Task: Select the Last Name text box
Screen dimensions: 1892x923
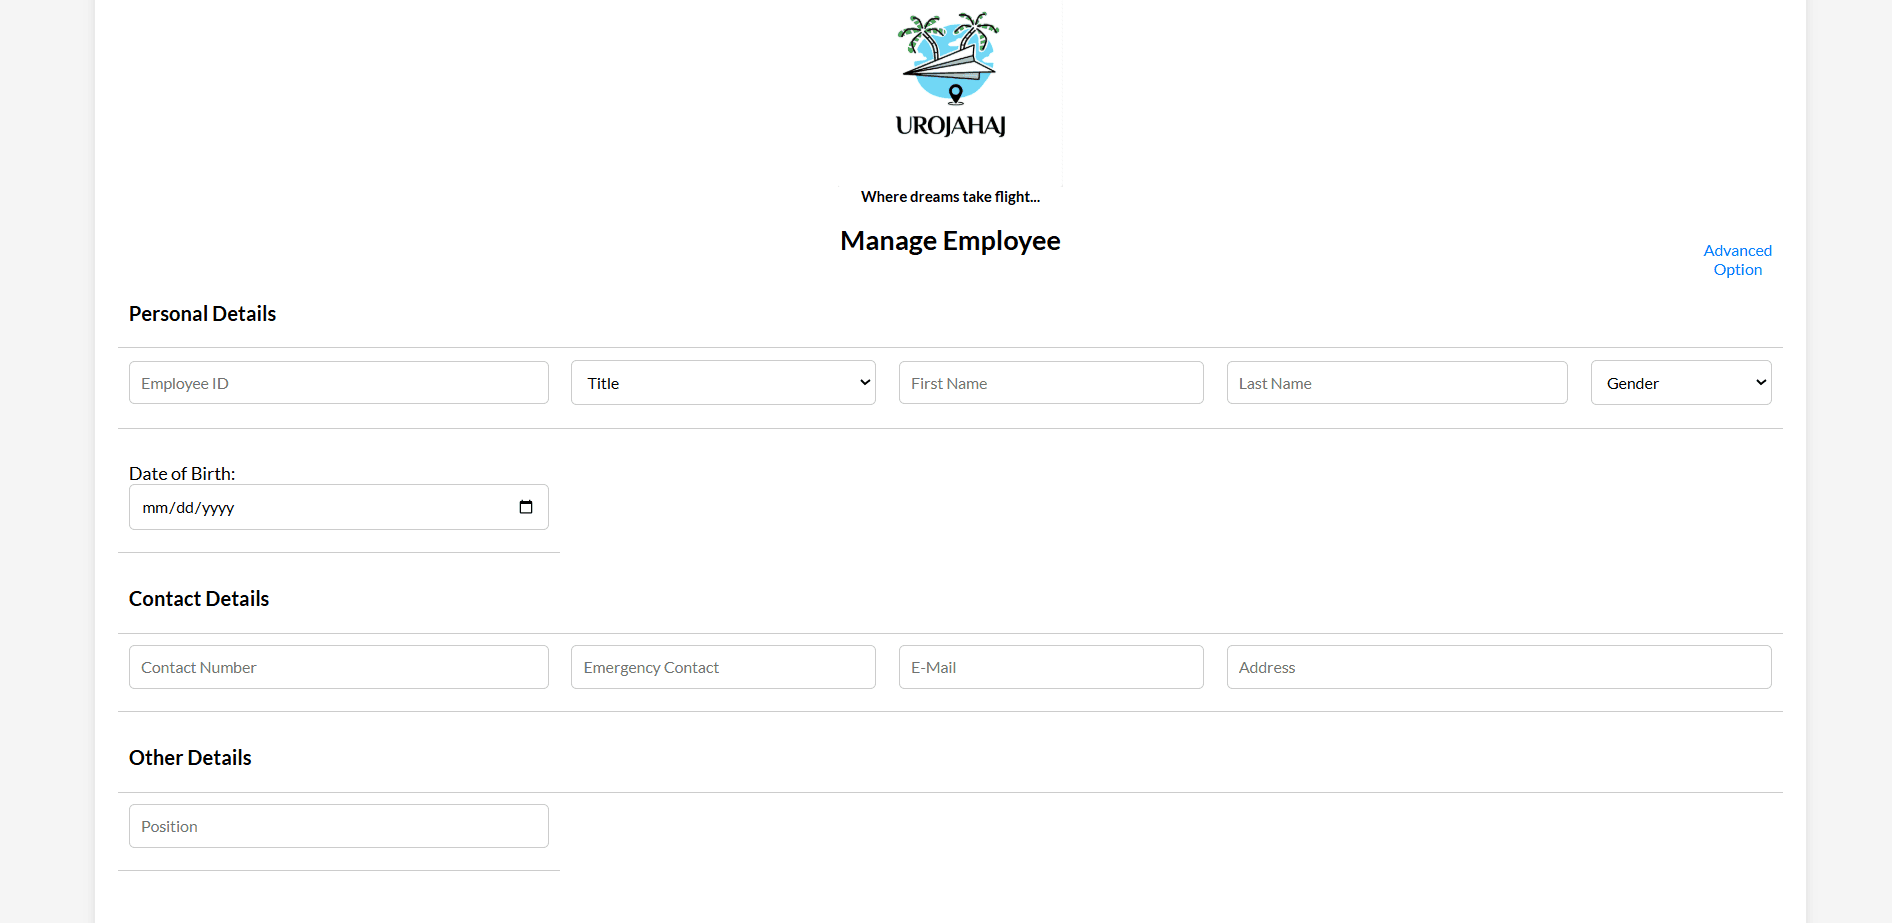Action: pos(1396,383)
